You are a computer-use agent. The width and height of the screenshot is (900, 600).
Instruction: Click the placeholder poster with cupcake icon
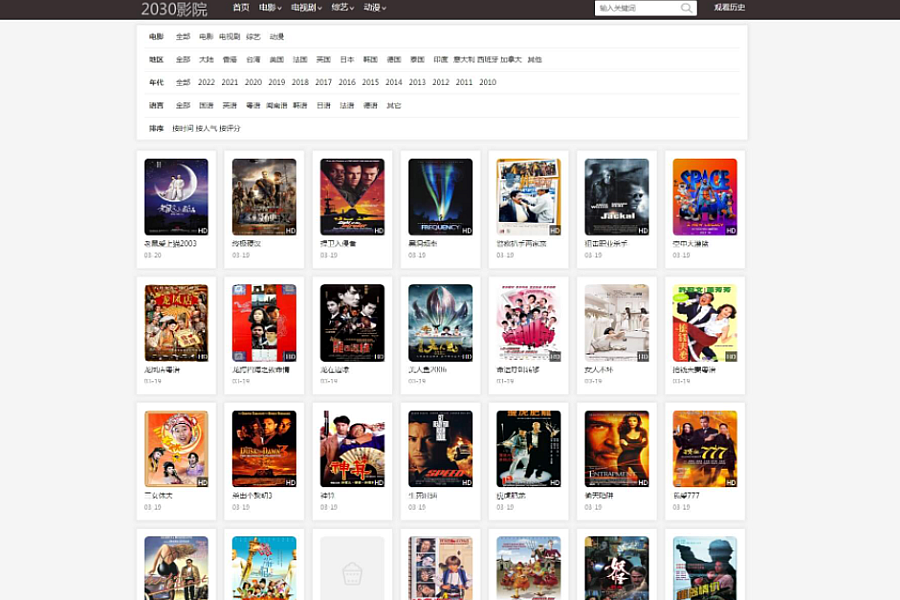pos(352,570)
